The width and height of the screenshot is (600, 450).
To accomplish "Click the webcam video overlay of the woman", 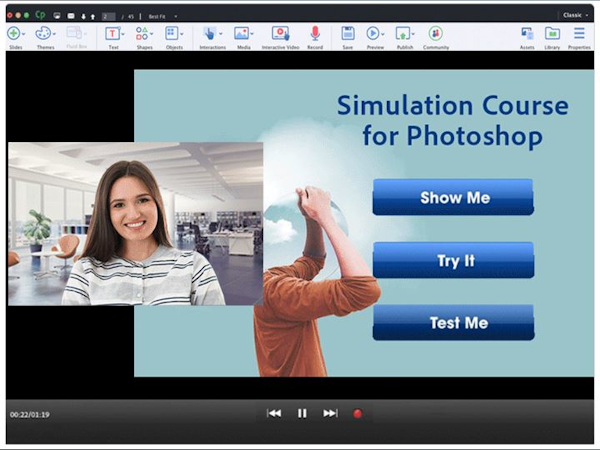I will pyautogui.click(x=135, y=224).
